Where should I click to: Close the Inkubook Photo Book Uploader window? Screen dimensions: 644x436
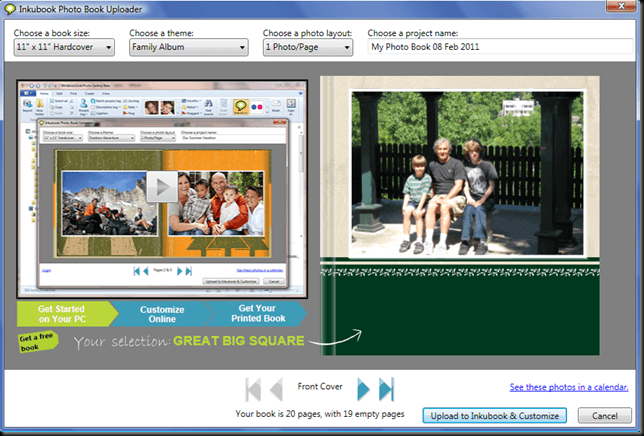(x=621, y=6)
